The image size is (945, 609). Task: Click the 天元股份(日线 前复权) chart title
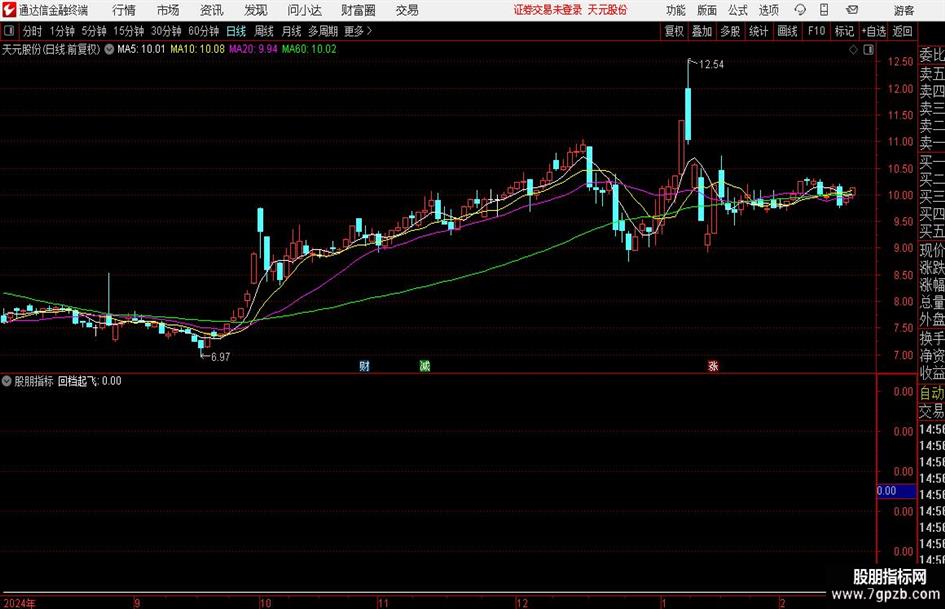click(51, 49)
